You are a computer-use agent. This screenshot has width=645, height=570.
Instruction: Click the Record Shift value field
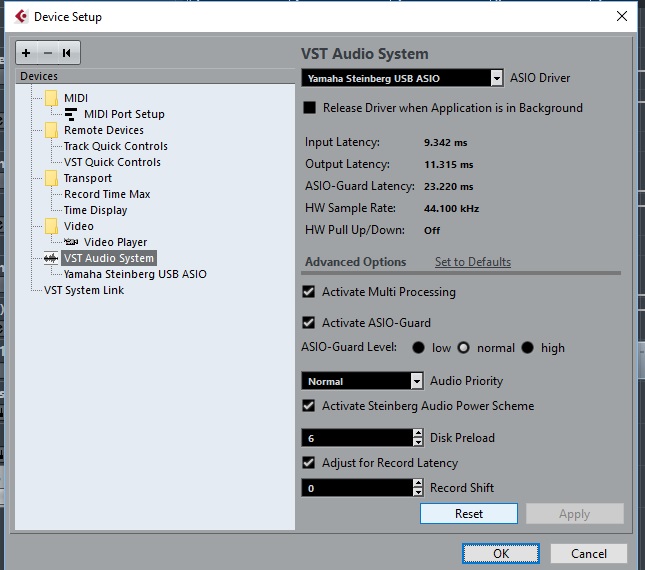[357, 488]
